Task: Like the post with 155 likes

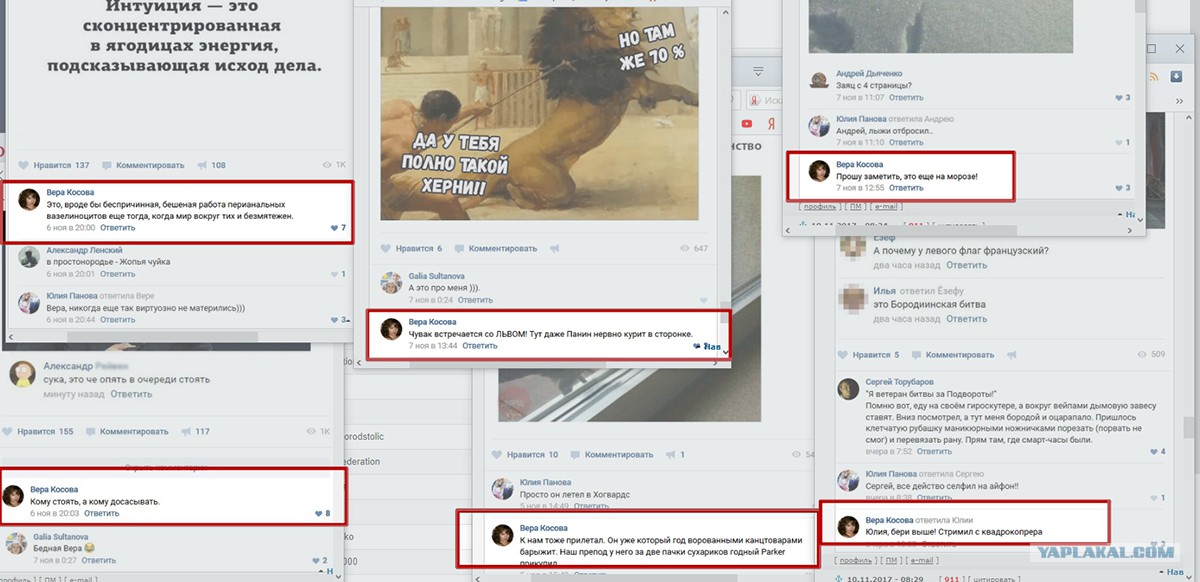Action: [38, 431]
